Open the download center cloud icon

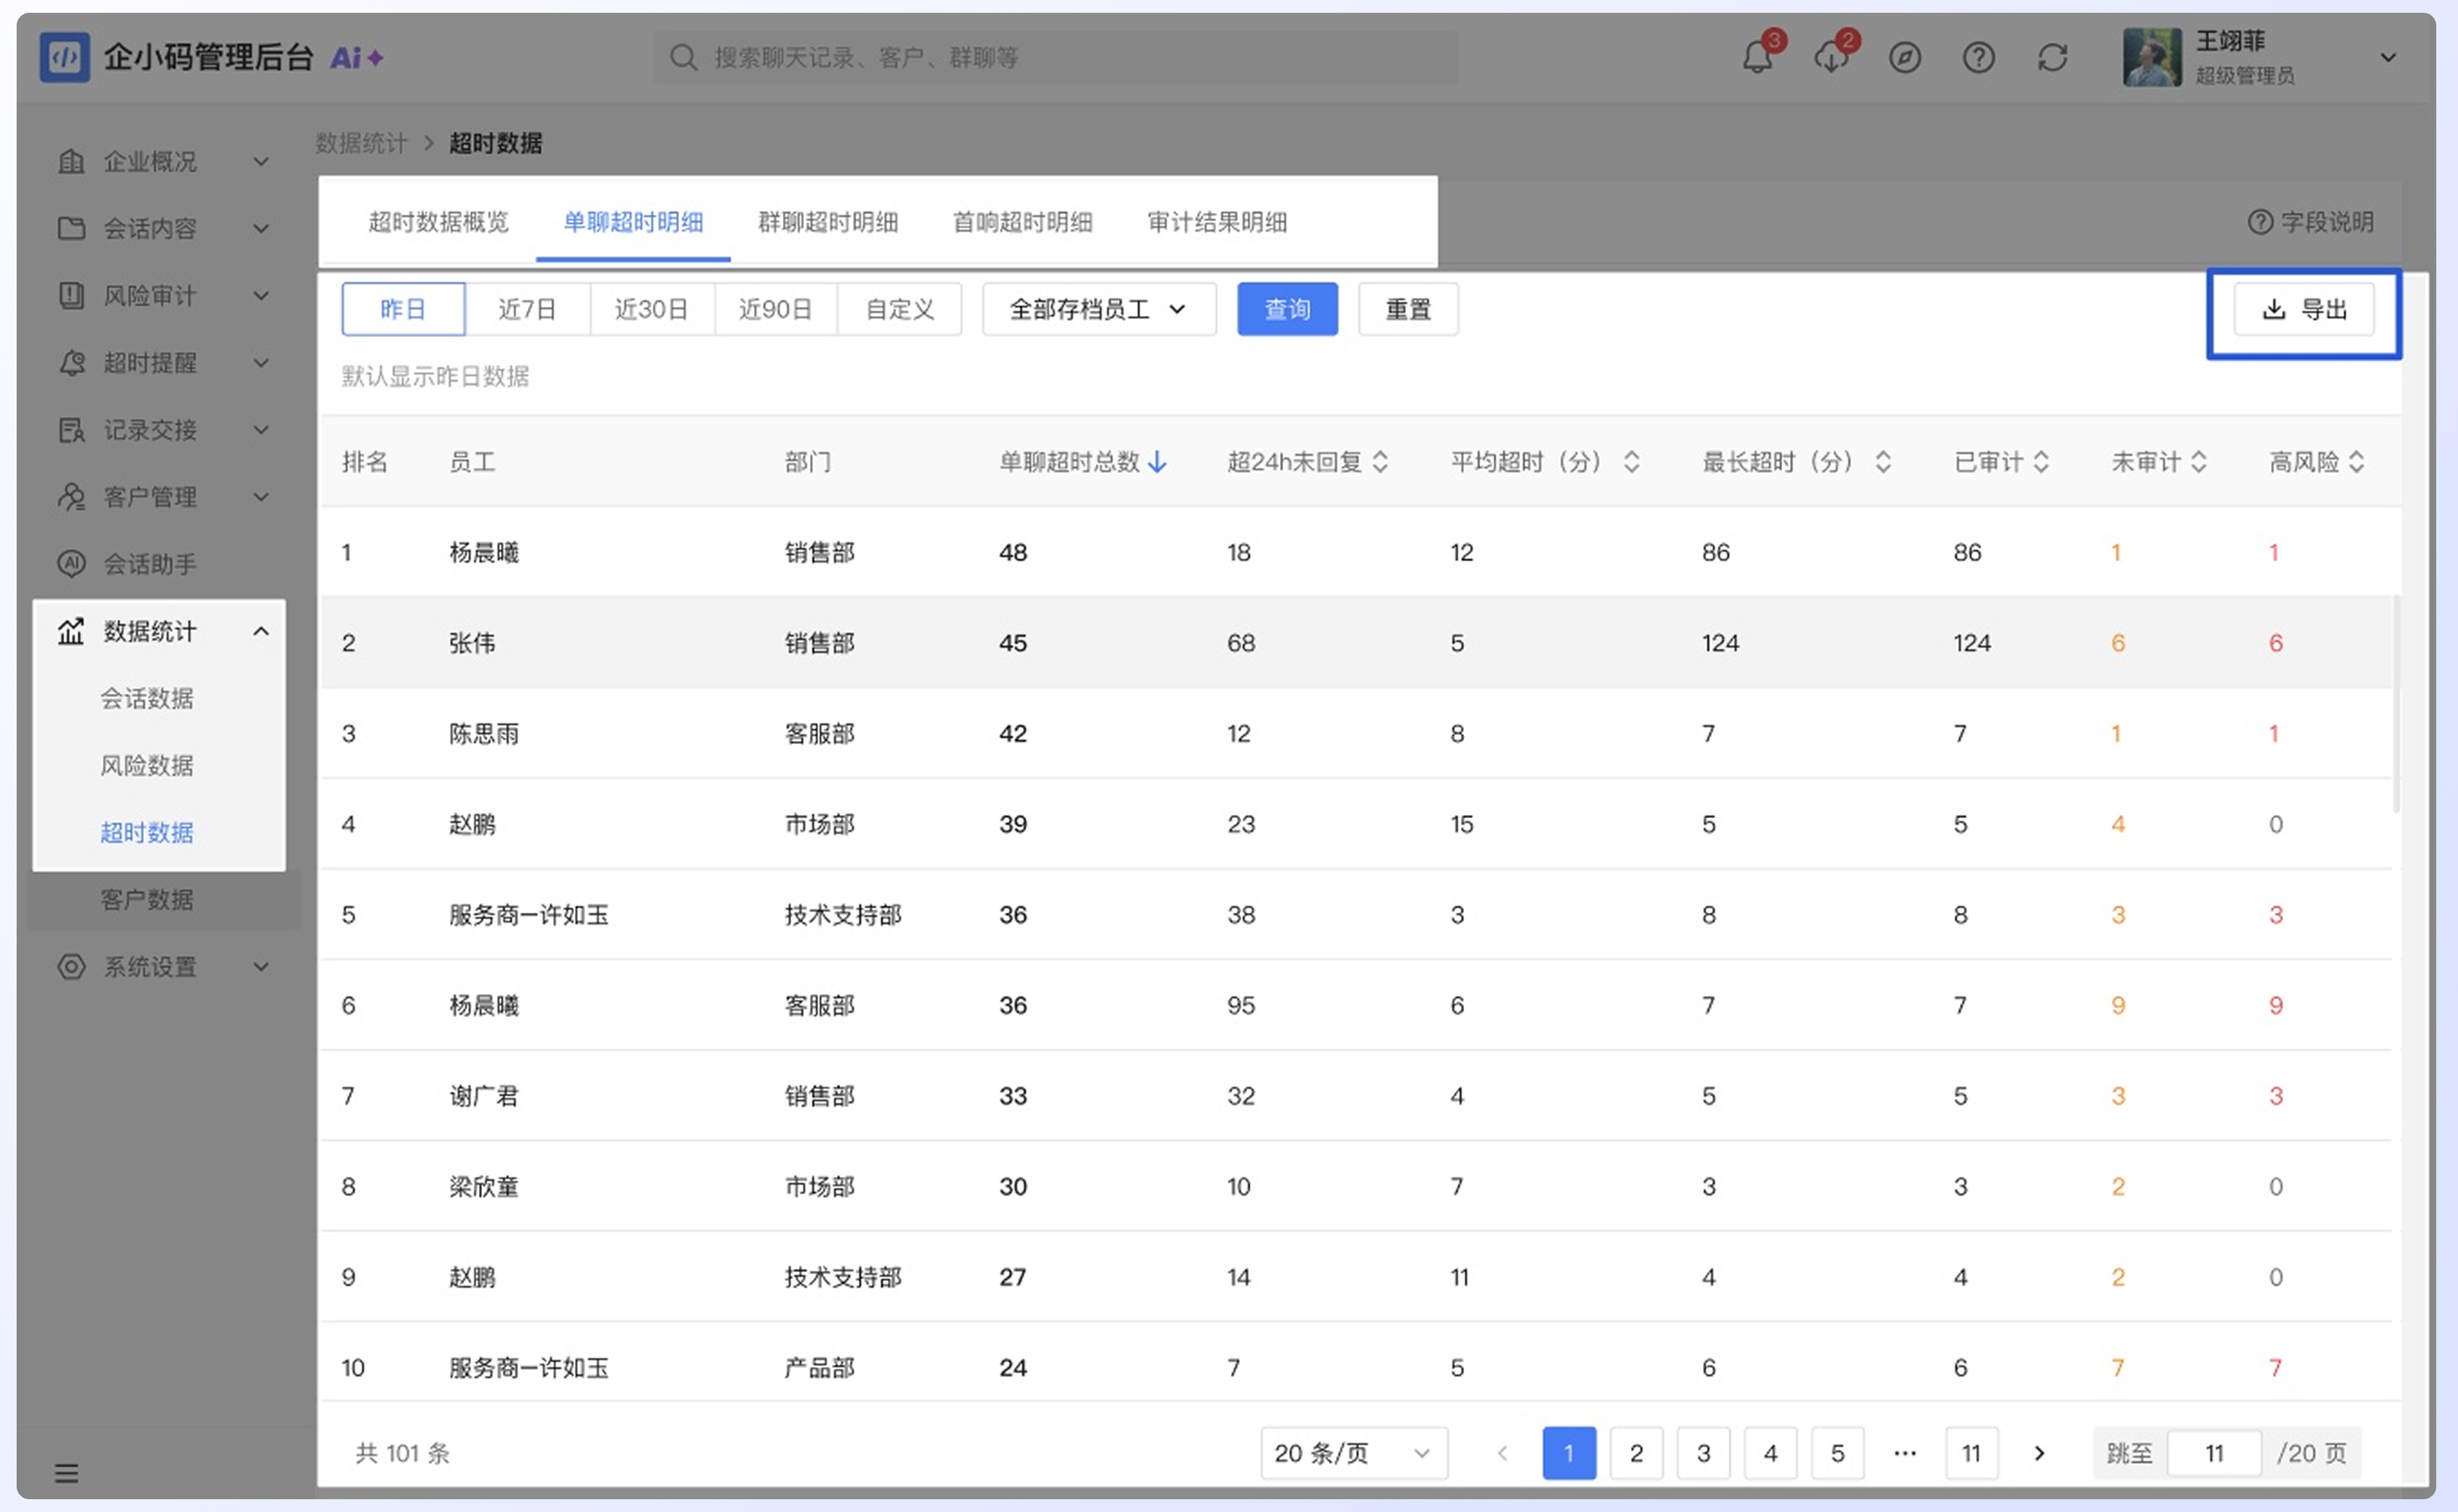coord(1831,57)
